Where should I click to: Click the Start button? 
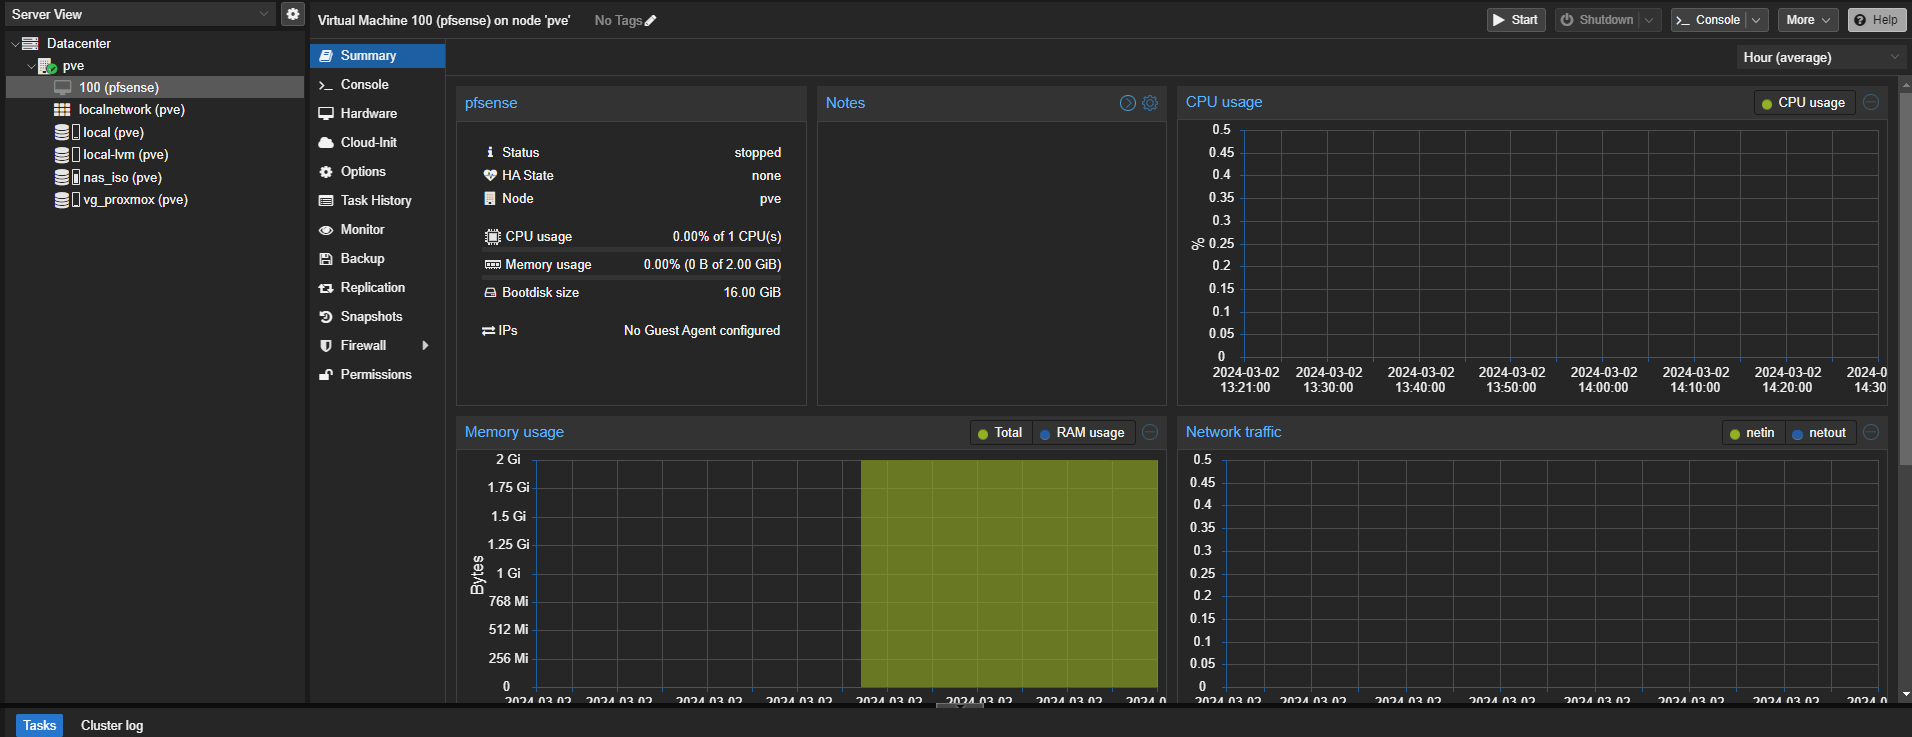click(x=1516, y=20)
